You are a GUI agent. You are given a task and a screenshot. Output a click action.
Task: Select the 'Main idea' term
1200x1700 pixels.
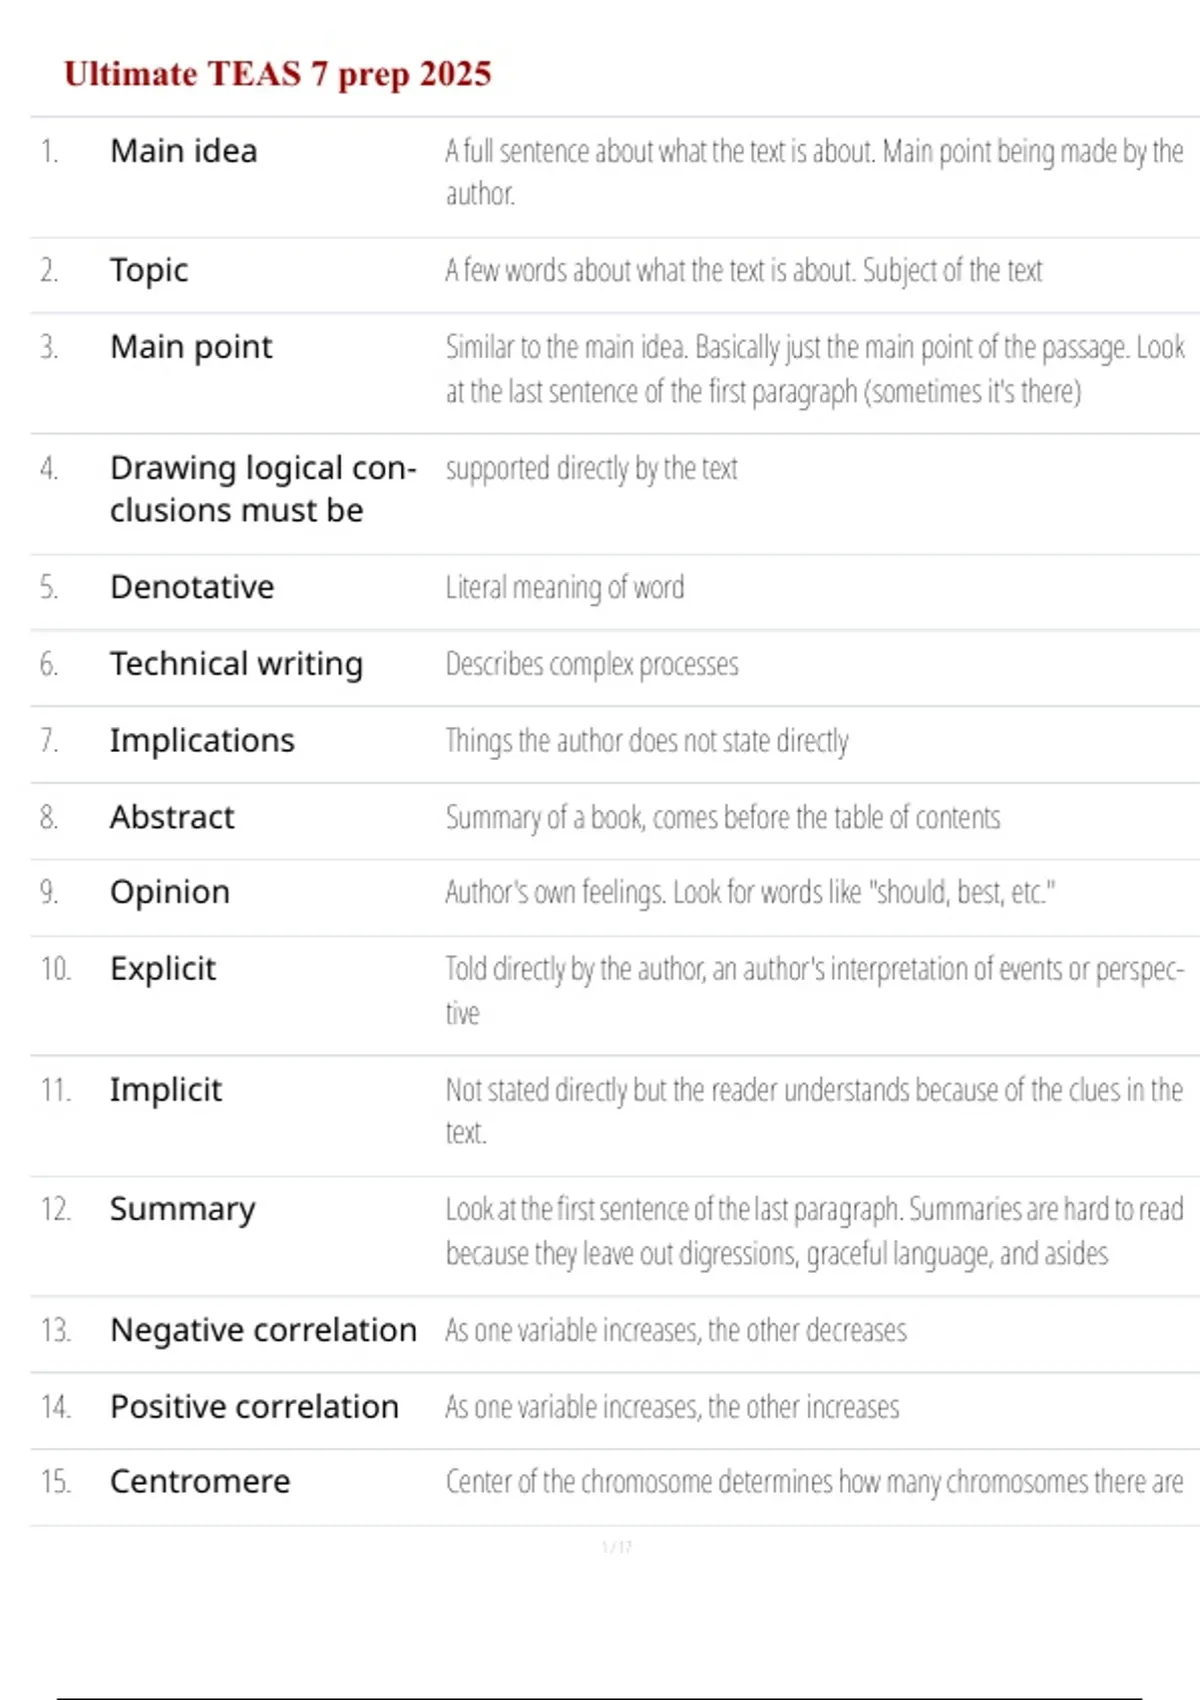pos(184,151)
